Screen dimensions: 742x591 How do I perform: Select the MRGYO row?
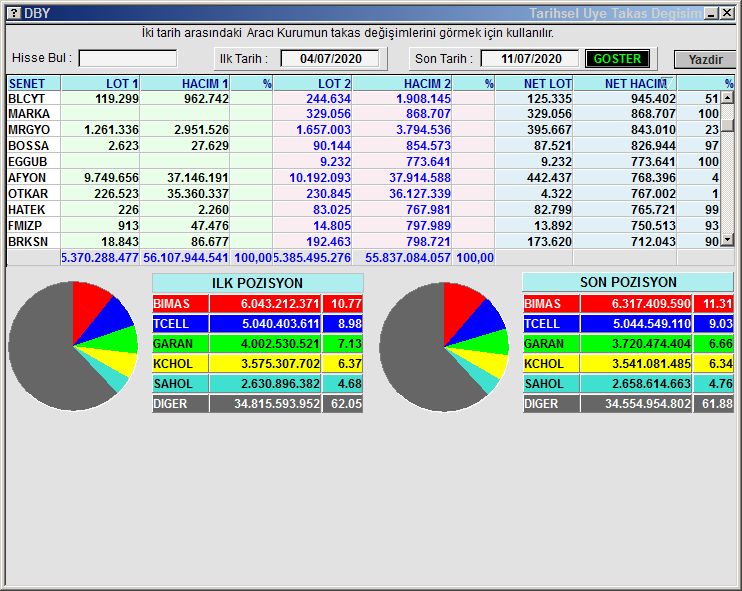click(363, 130)
